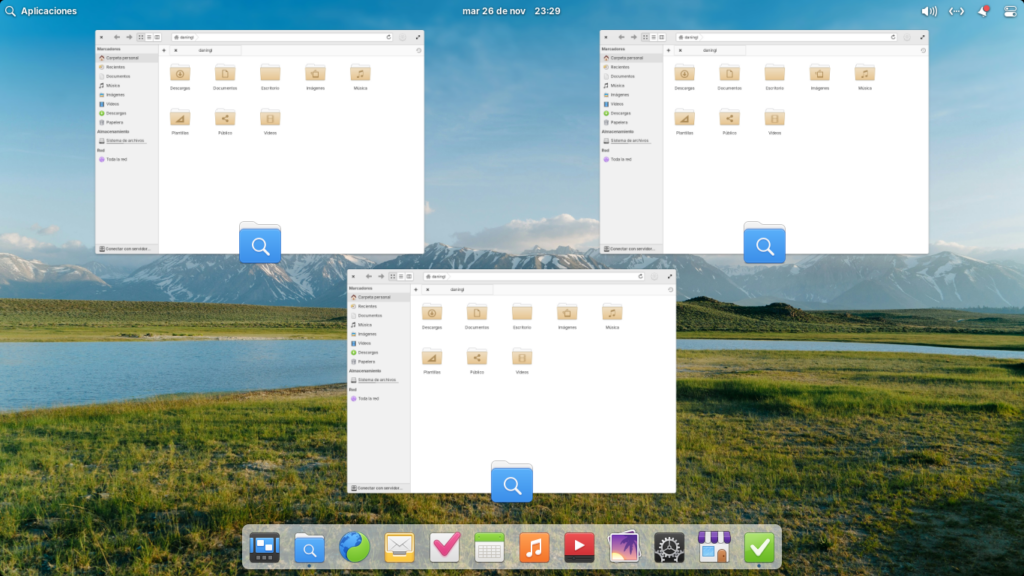Click the path bar in center Files window
The width and height of the screenshot is (1024, 576).
pyautogui.click(x=530, y=276)
